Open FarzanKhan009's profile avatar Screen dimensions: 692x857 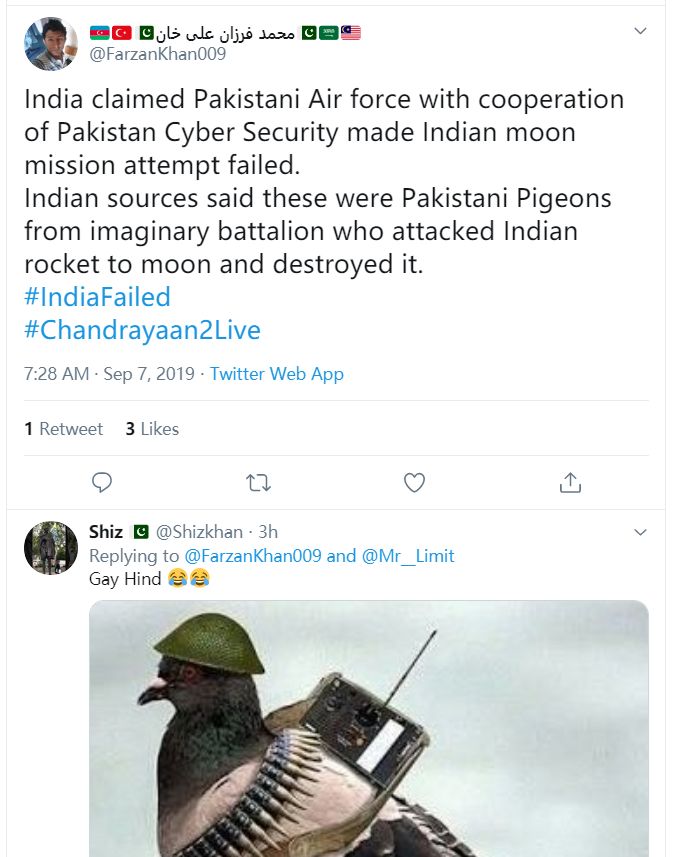pos(51,44)
